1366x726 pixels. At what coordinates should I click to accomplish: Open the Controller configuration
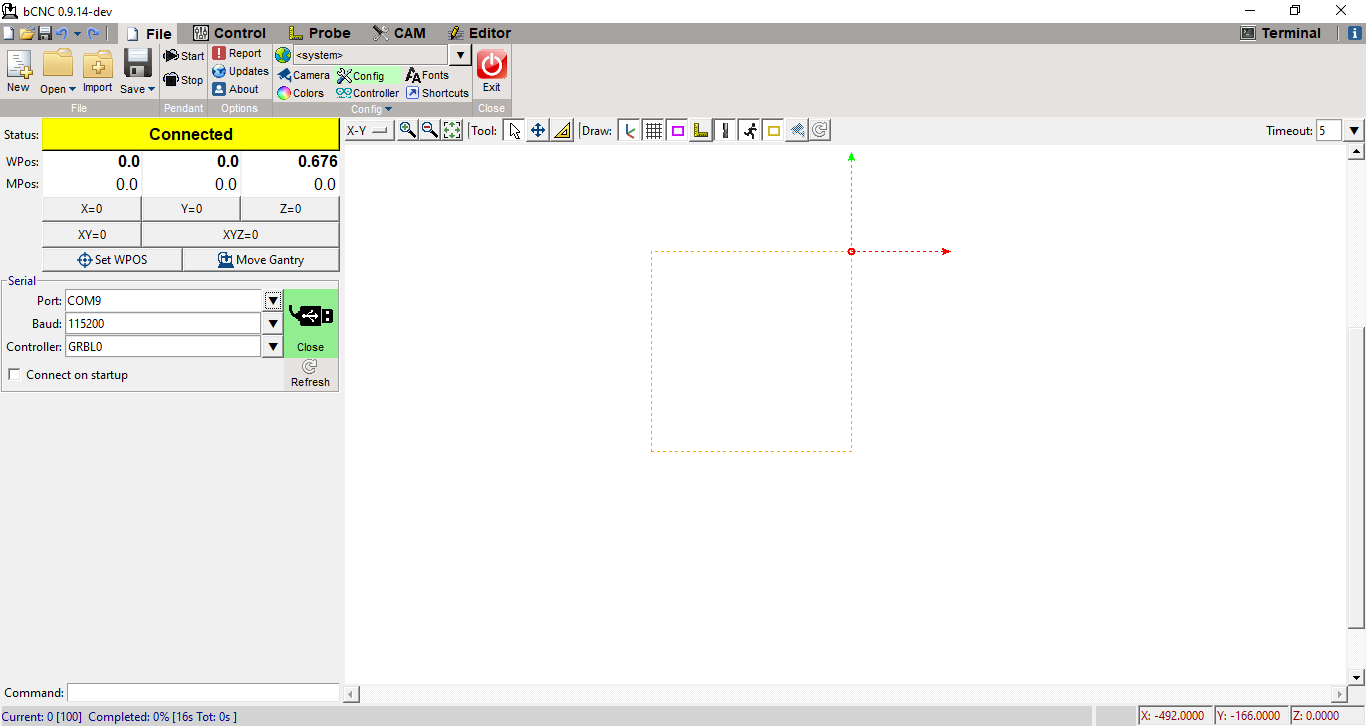[368, 93]
